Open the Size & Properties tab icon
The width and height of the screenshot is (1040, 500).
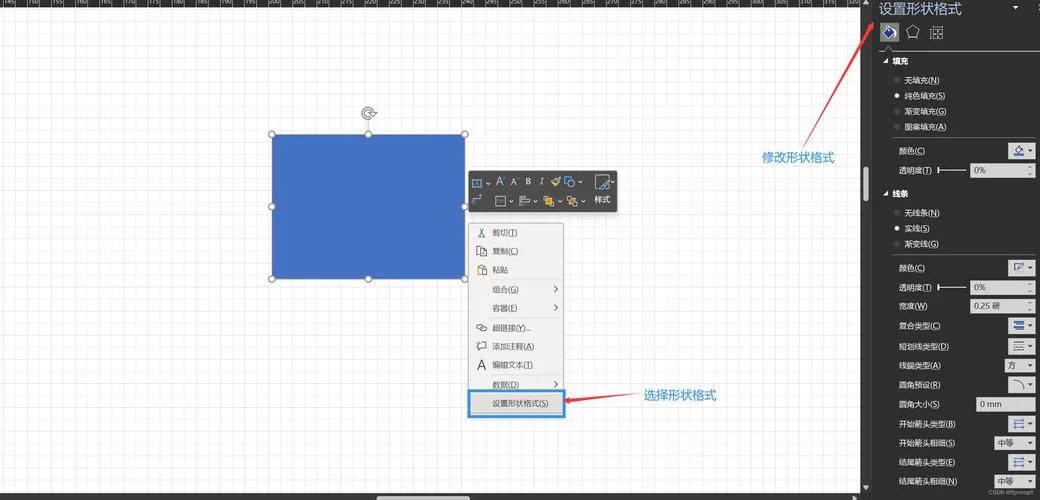tap(936, 33)
